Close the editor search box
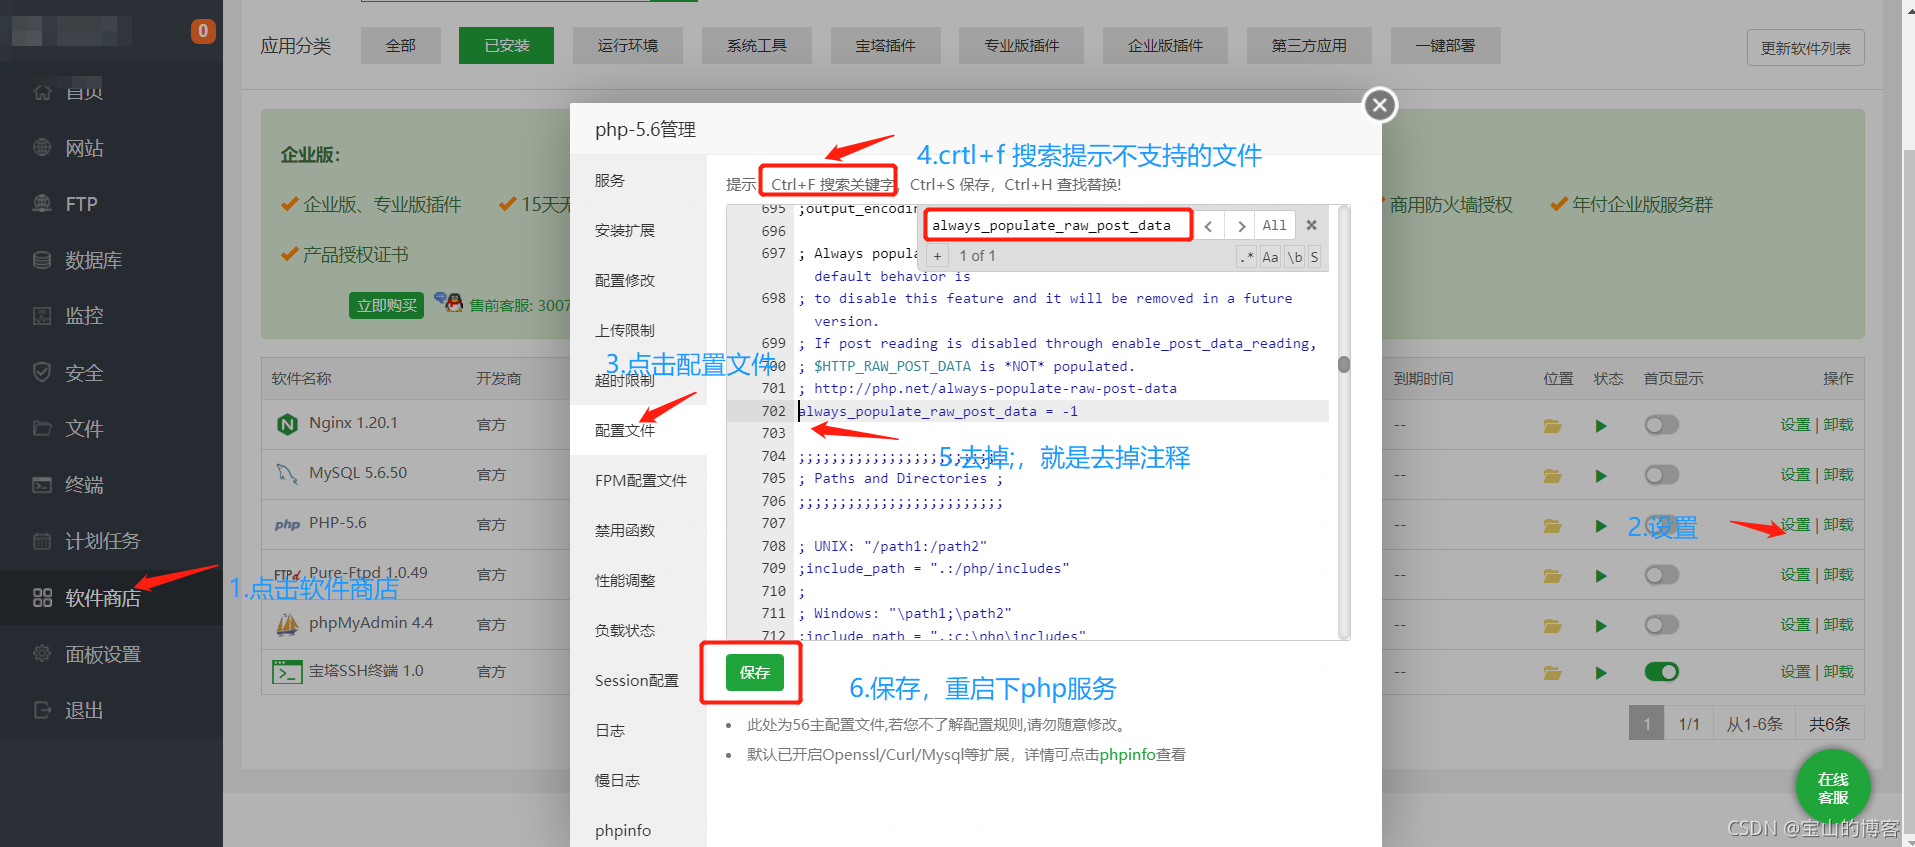This screenshot has width=1915, height=847. 1311,225
